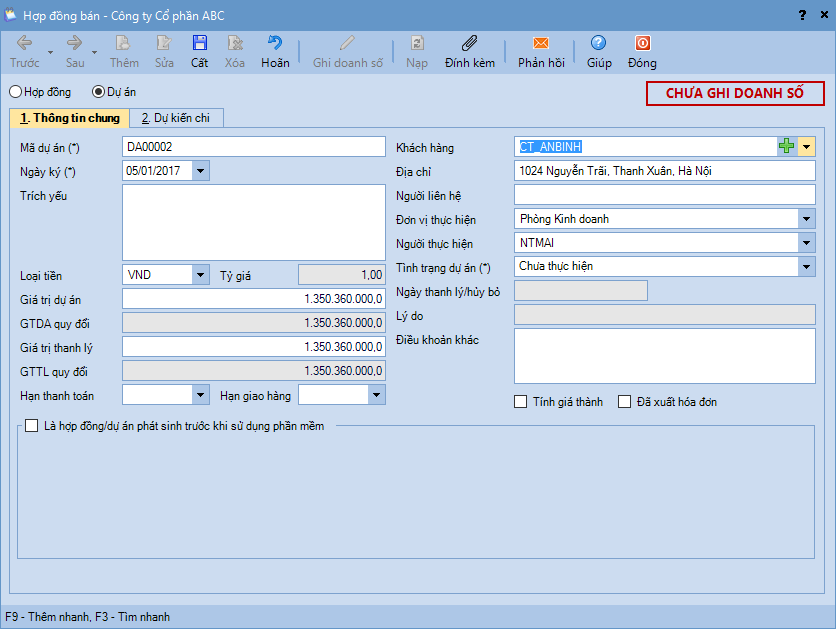Switch to the Dự kiến chi tab
Image resolution: width=836 pixels, height=629 pixels.
pyautogui.click(x=176, y=118)
